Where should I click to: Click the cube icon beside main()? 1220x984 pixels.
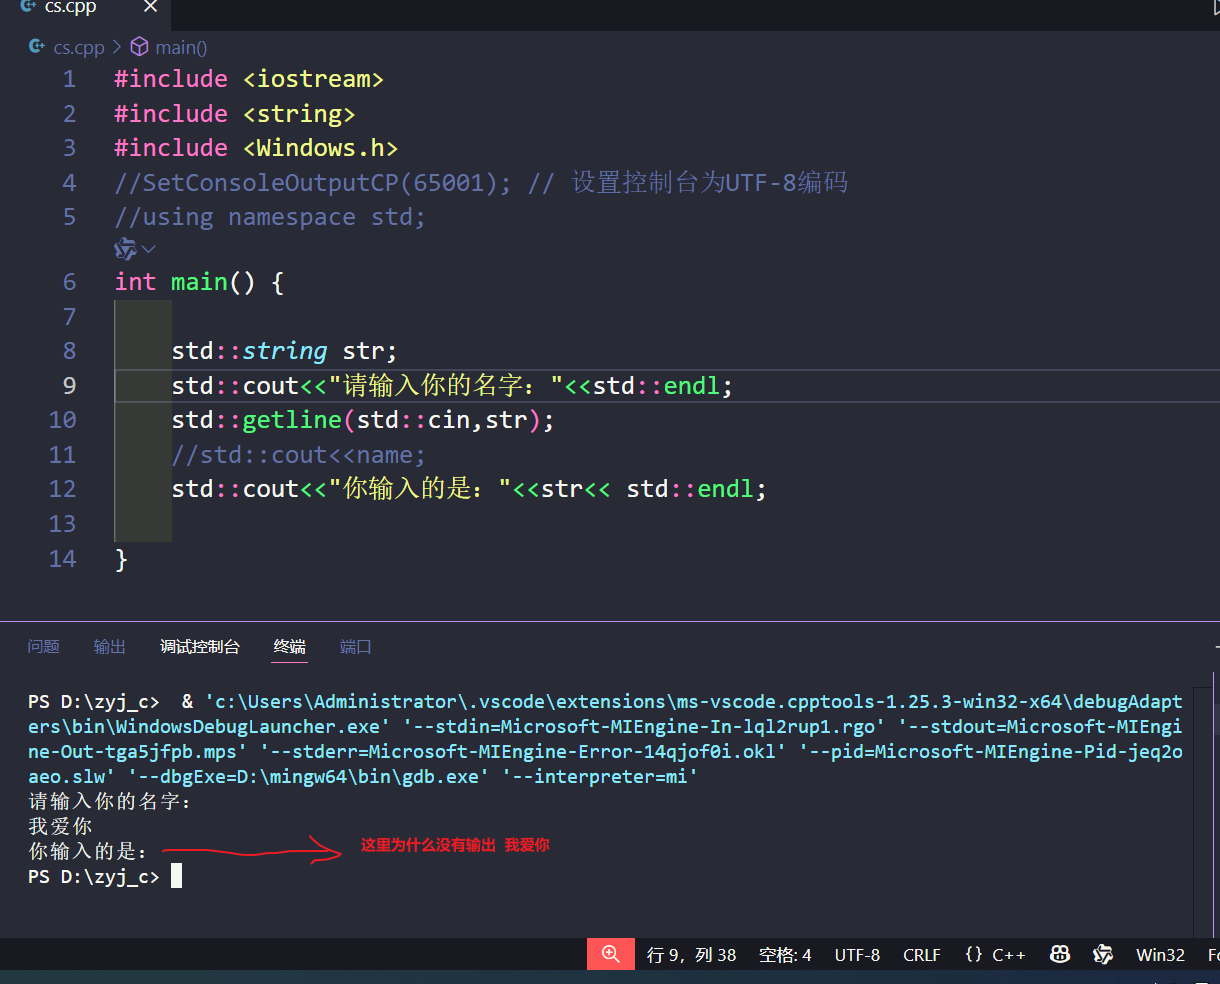click(x=140, y=47)
